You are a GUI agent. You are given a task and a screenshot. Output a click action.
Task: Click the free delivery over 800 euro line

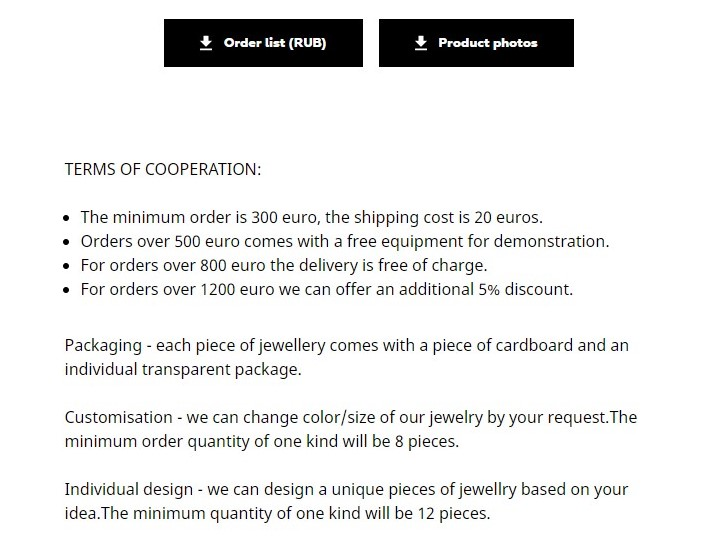click(283, 265)
